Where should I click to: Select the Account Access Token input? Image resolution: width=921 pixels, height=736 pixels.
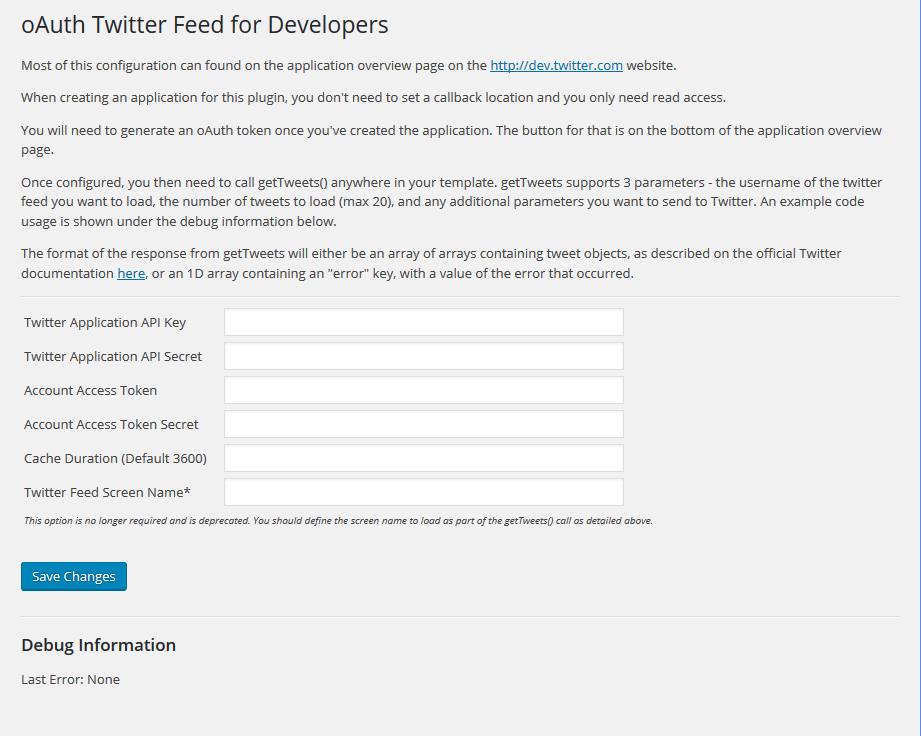click(x=423, y=391)
